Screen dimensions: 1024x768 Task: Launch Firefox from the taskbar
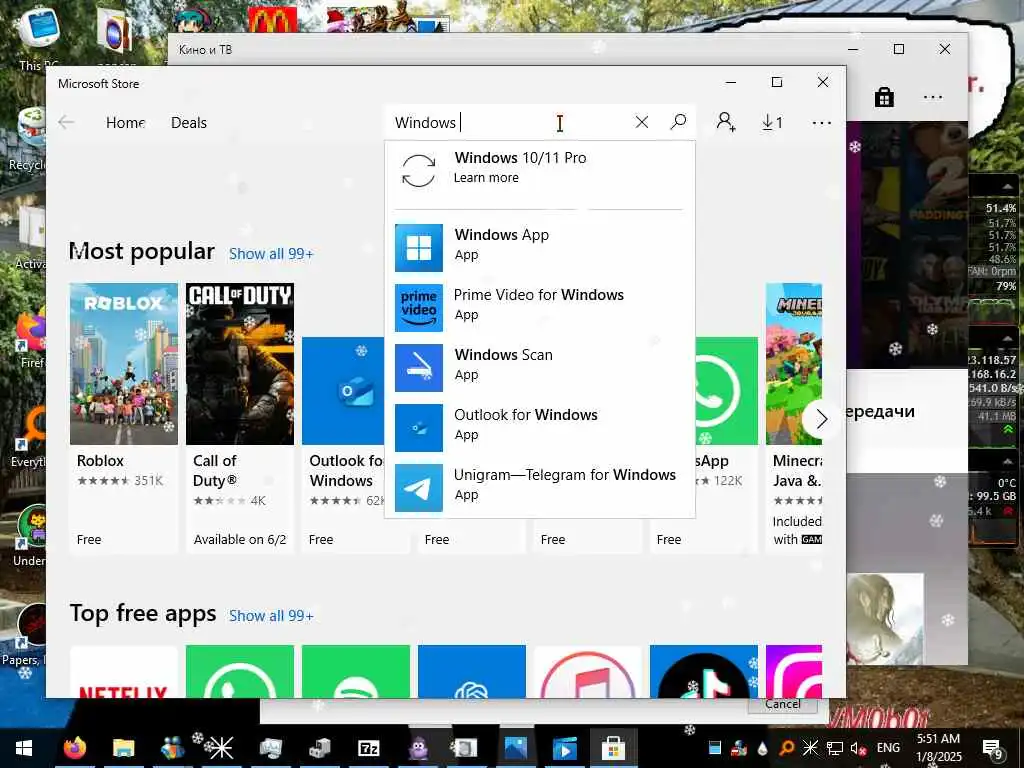point(75,748)
